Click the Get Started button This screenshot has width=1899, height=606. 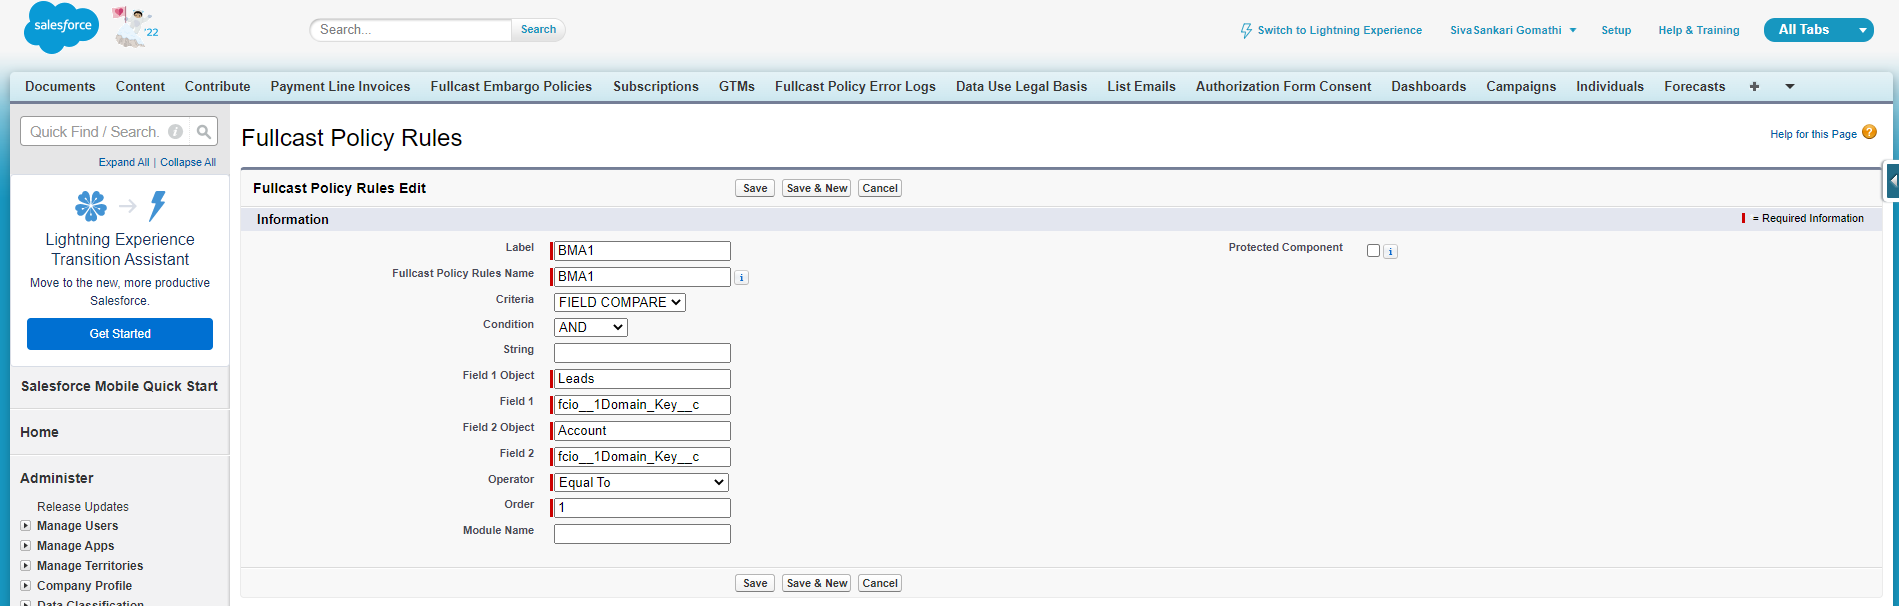120,334
